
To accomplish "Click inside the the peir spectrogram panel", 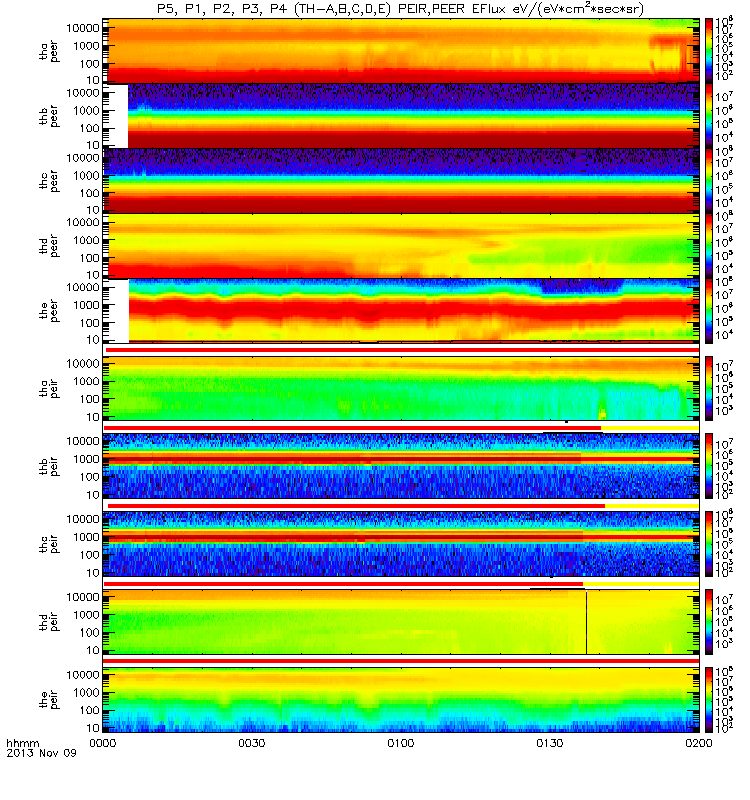I will [401, 699].
